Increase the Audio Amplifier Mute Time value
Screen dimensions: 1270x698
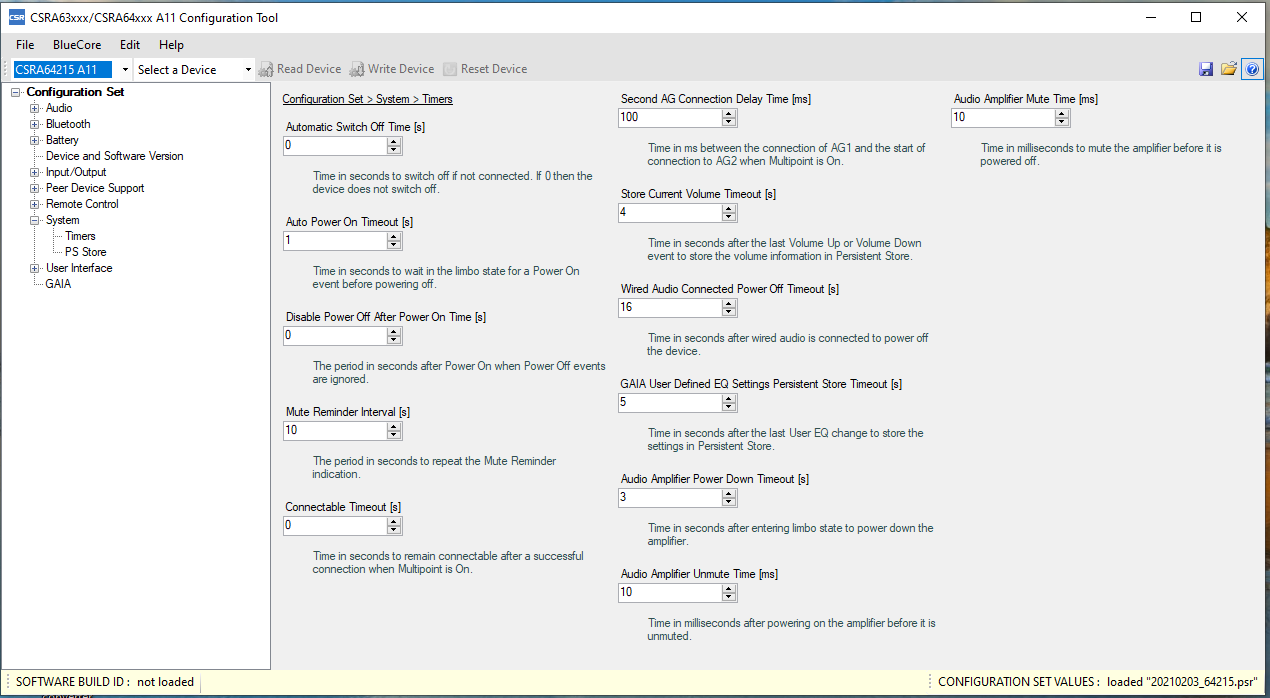click(1062, 113)
